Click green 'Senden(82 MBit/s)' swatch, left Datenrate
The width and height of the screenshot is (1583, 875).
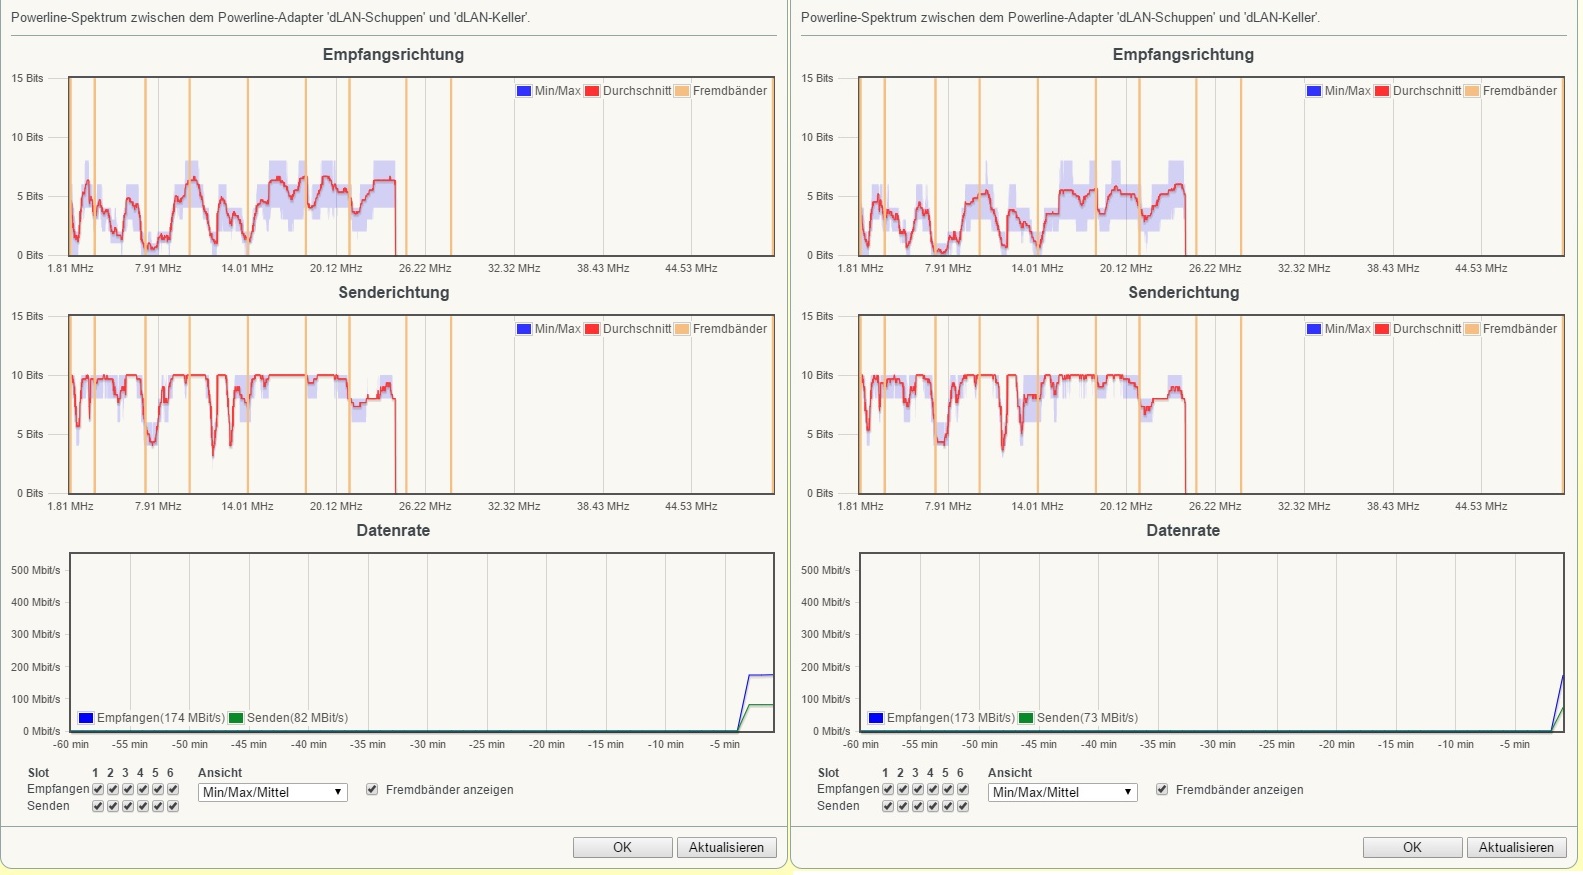(x=236, y=718)
